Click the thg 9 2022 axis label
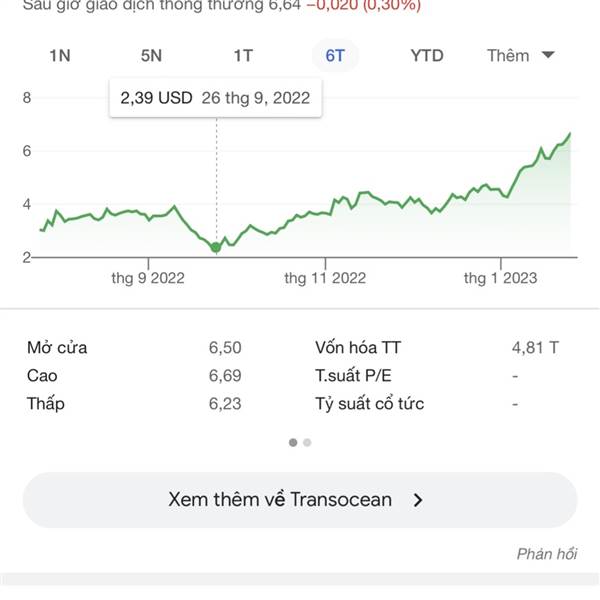600x600 pixels. point(148,278)
